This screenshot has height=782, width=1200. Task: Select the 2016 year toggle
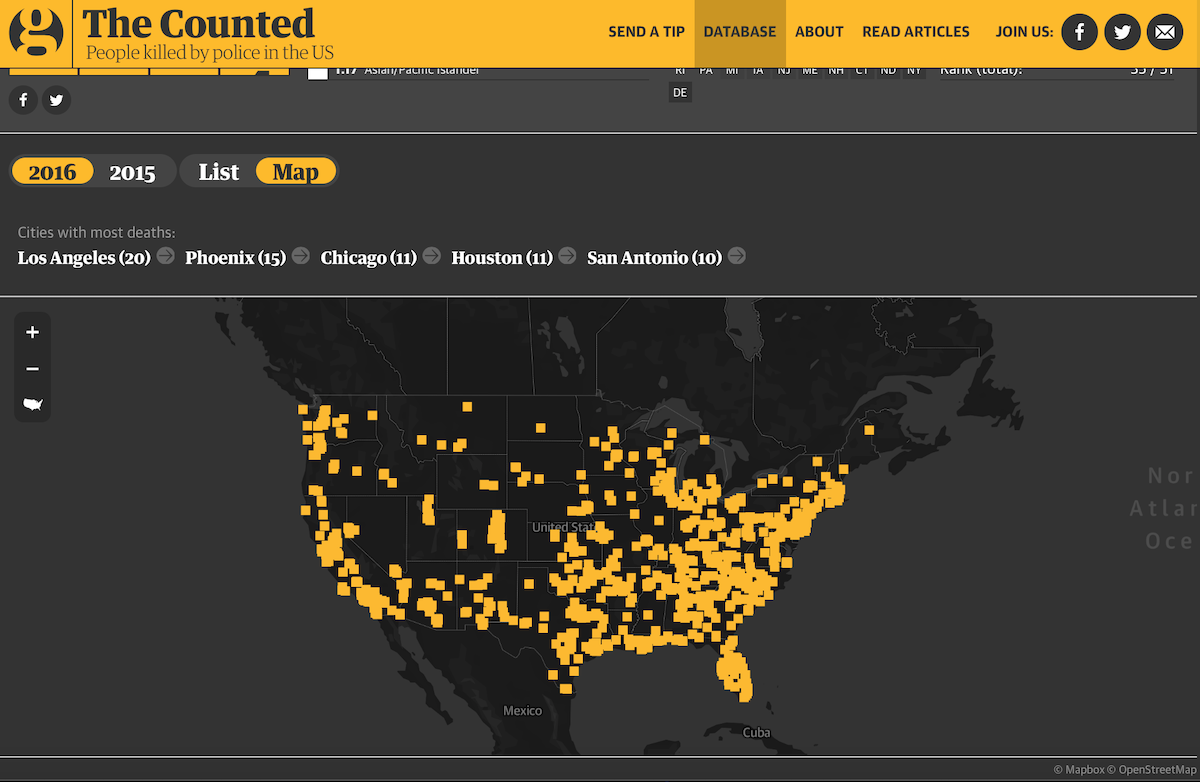point(53,172)
